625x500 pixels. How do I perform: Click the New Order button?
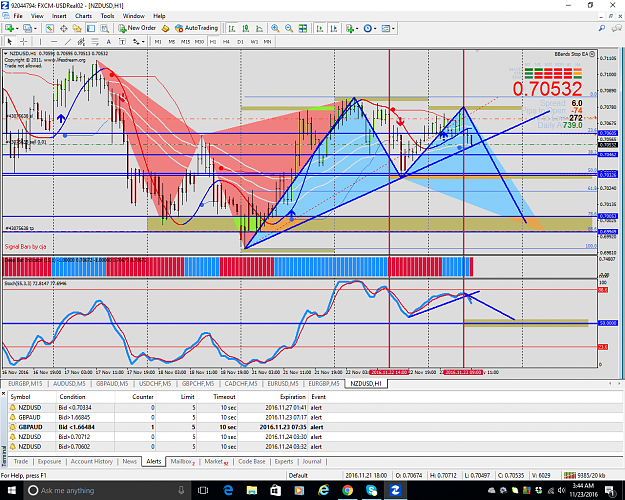pos(138,28)
